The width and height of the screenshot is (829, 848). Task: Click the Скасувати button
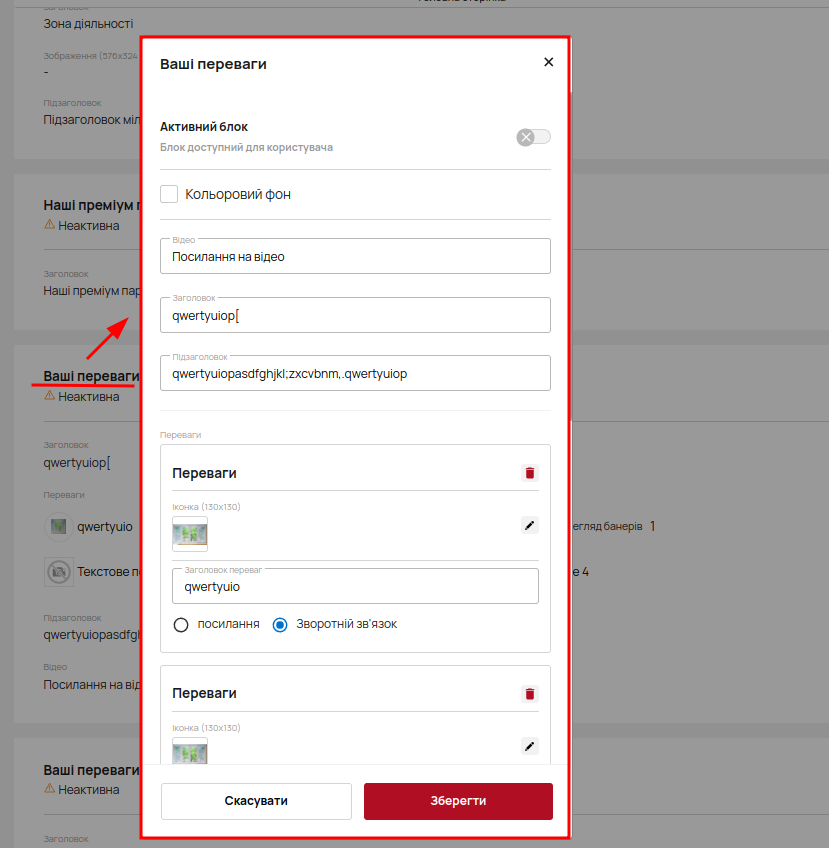pos(256,801)
